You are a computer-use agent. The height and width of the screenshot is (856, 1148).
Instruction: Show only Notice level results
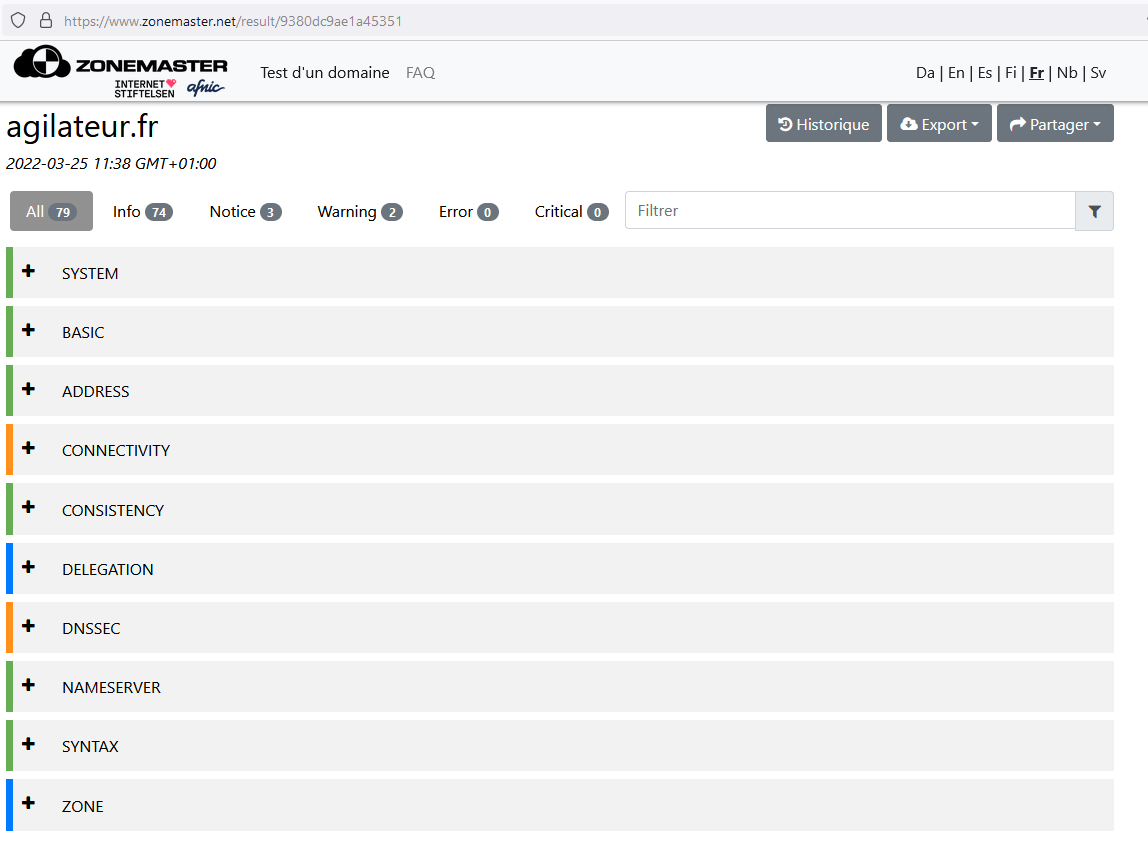245,211
